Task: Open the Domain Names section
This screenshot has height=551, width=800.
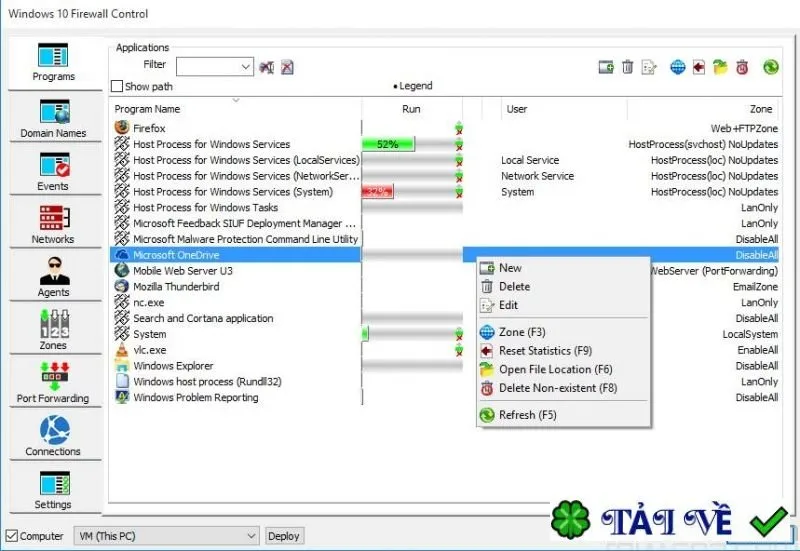Action: pos(54,118)
